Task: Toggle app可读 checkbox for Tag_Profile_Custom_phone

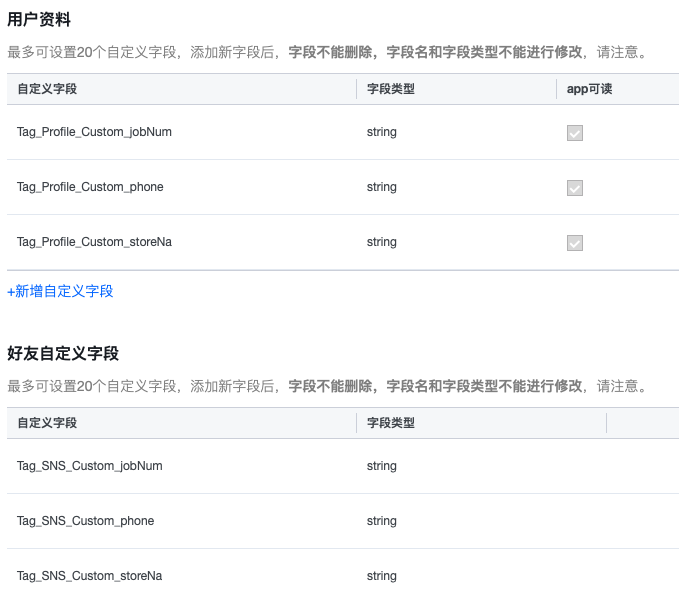Action: (575, 188)
